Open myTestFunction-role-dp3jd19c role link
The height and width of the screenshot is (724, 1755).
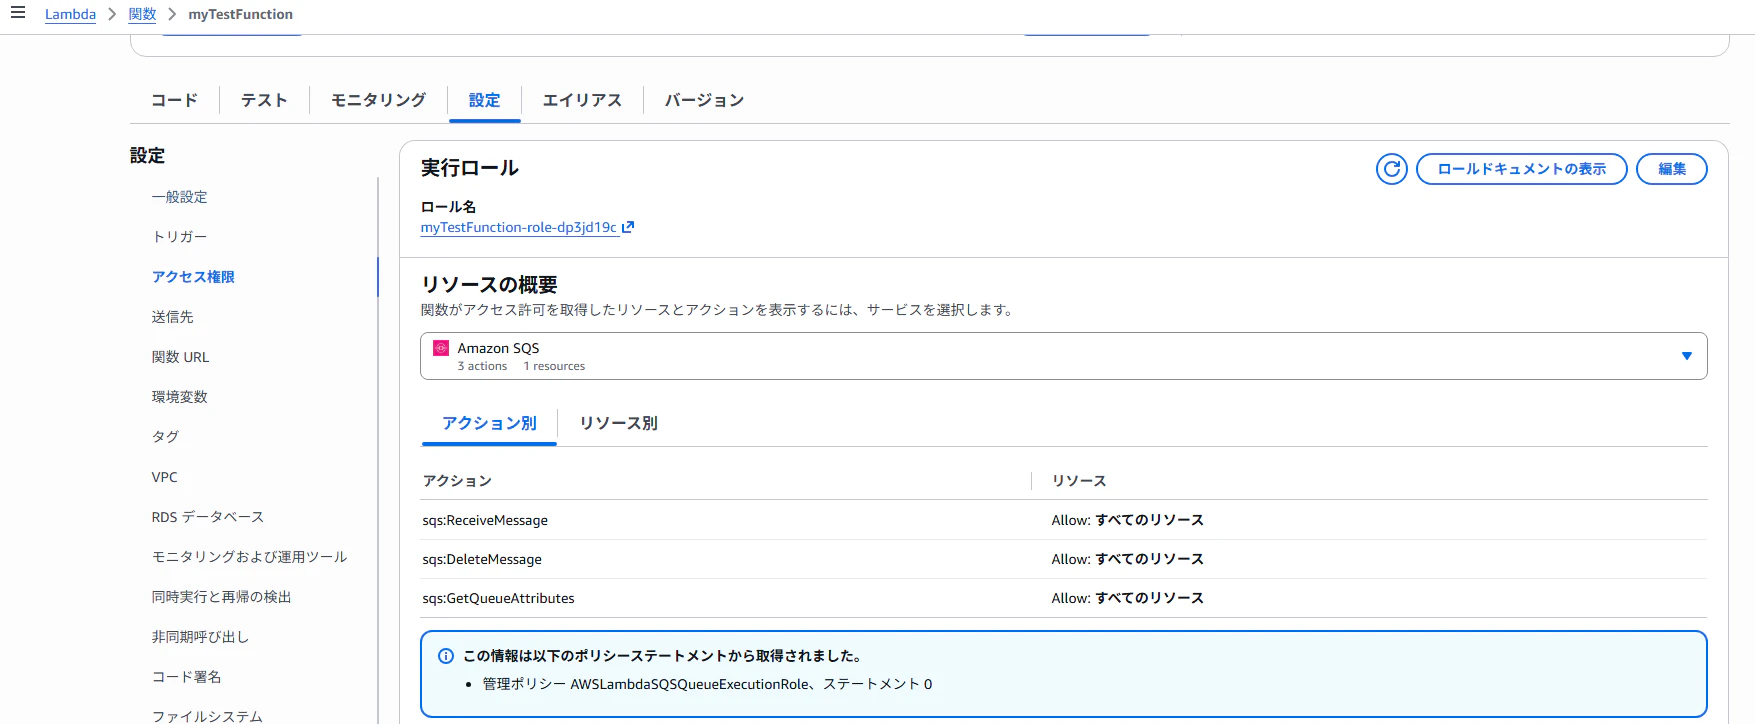click(518, 227)
